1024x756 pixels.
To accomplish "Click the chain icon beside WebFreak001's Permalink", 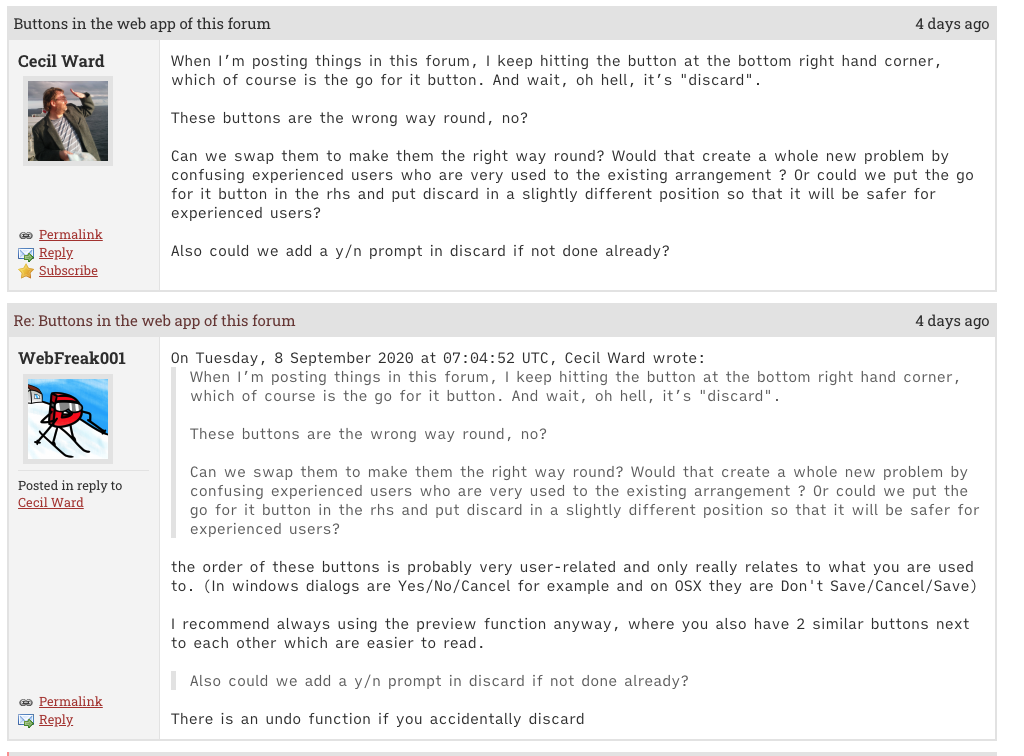I will 26,702.
